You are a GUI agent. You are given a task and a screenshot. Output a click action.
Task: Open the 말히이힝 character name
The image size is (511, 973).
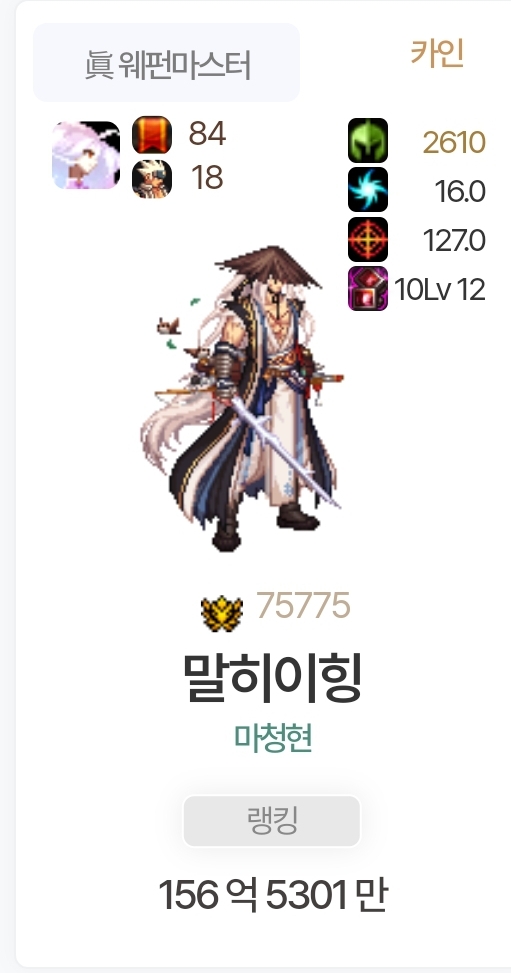pos(272,677)
